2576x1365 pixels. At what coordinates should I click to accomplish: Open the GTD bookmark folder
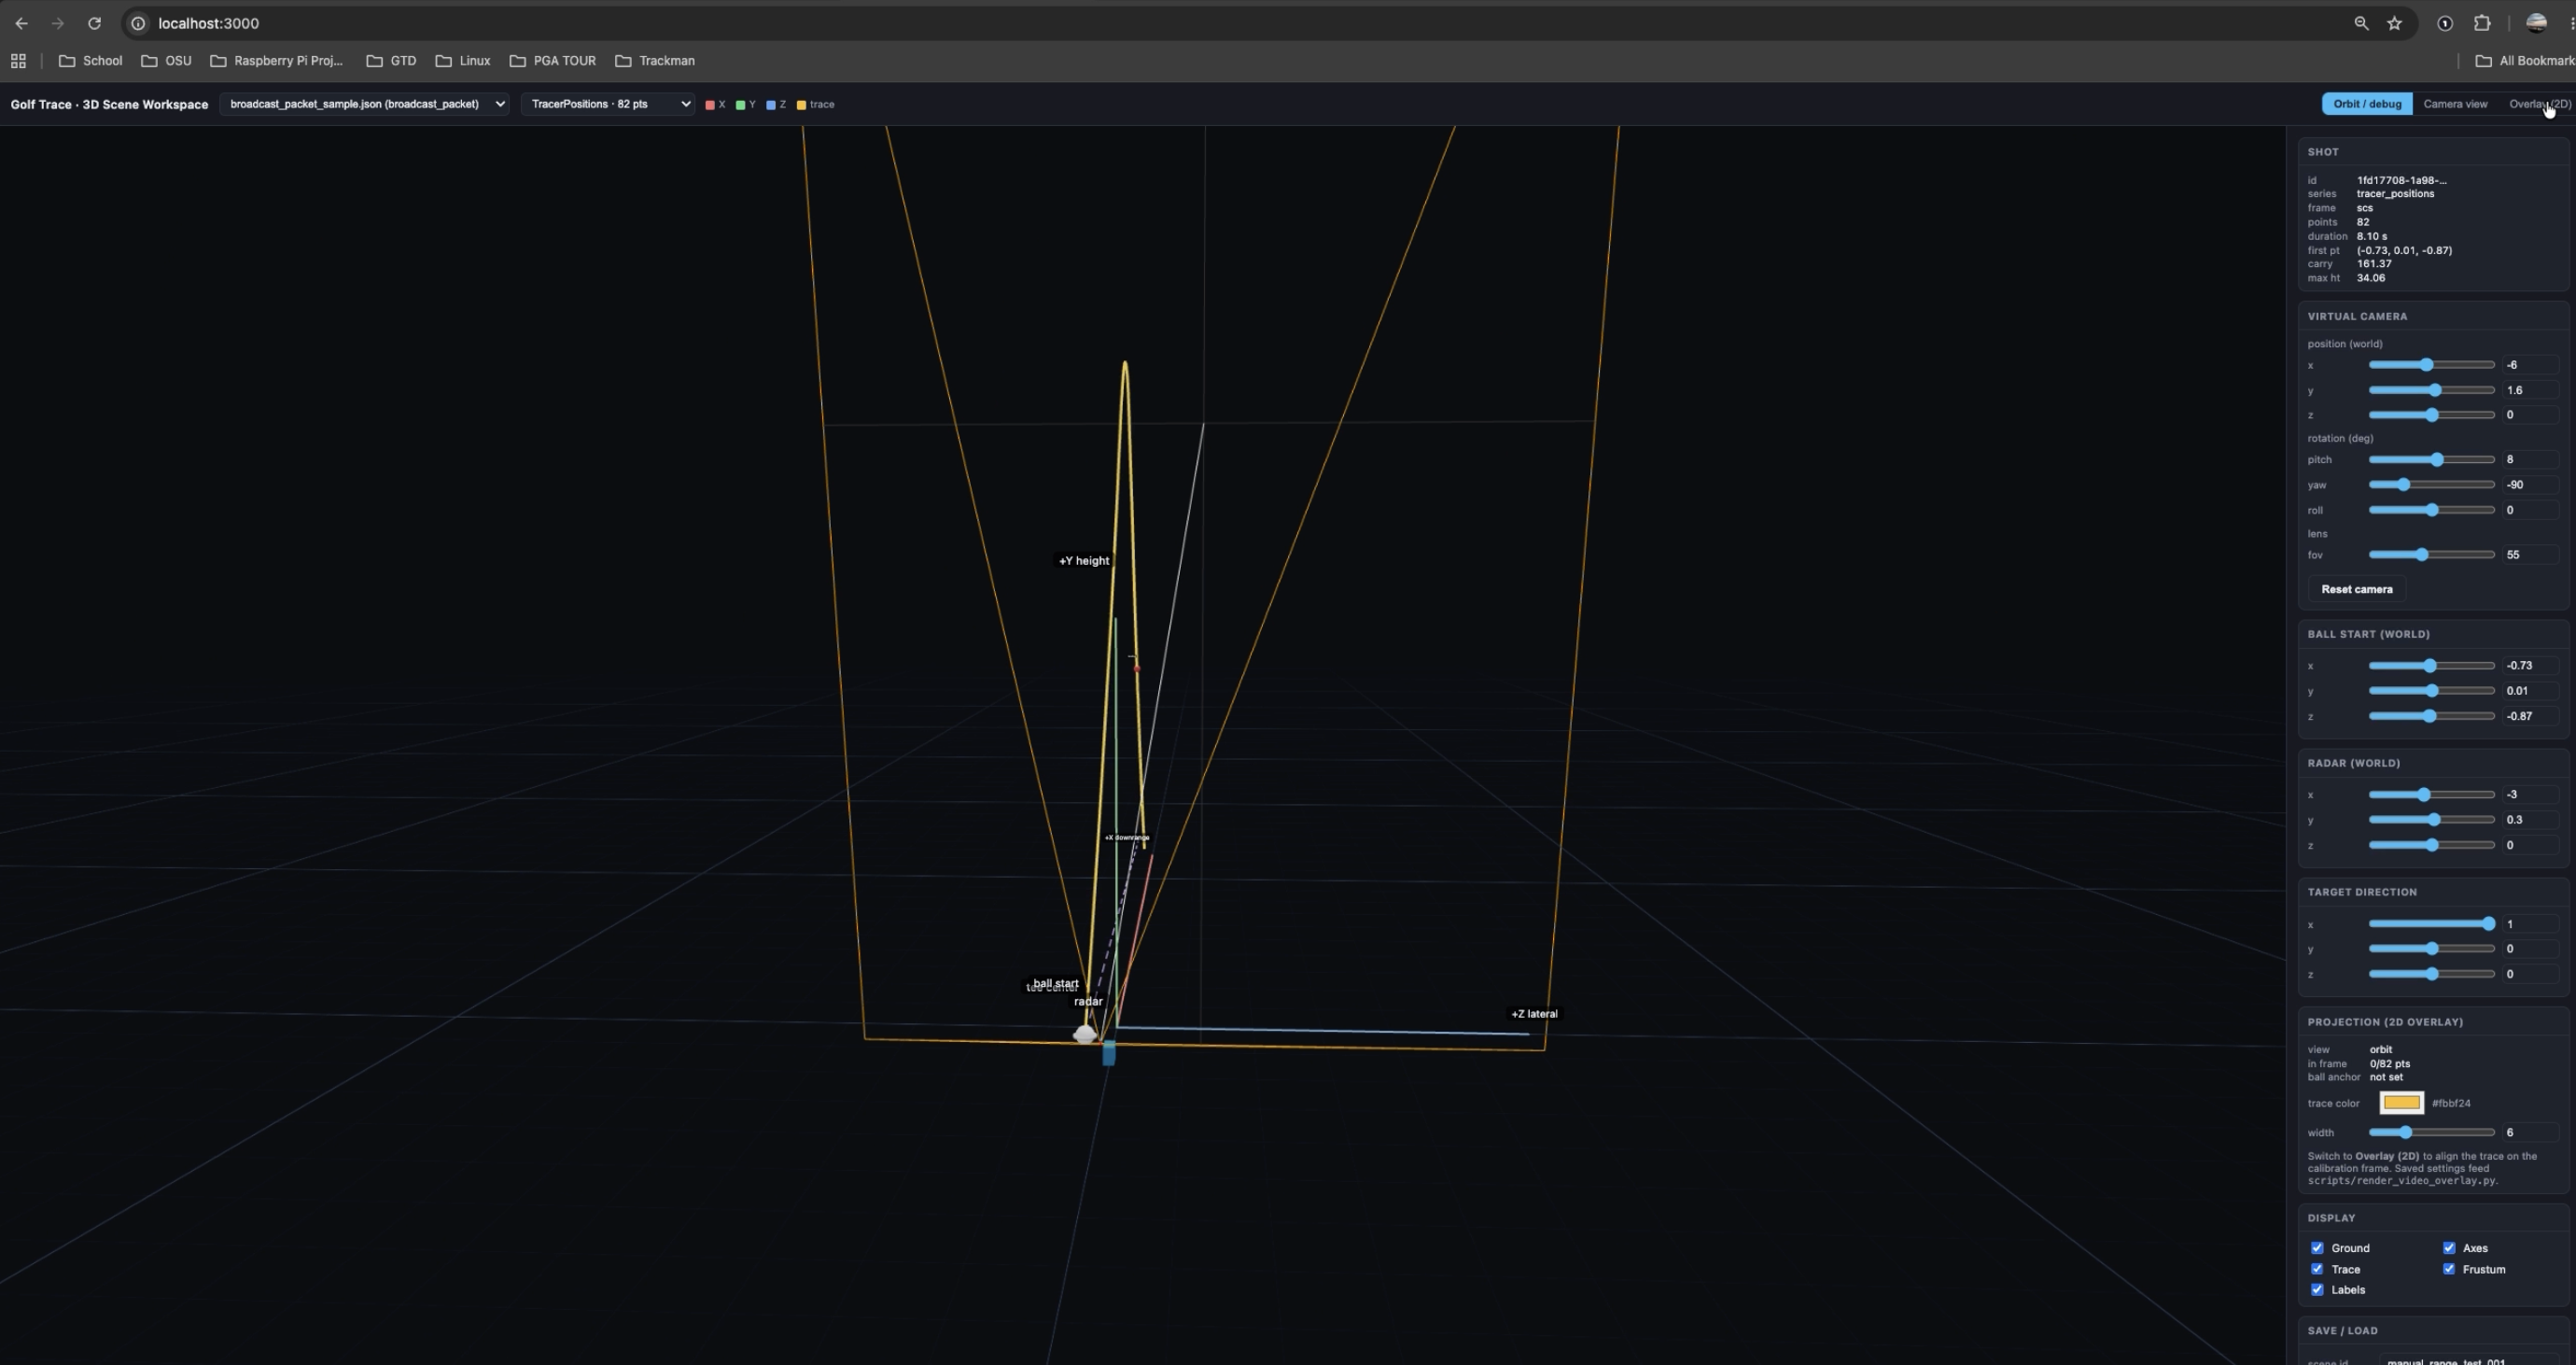tap(391, 61)
